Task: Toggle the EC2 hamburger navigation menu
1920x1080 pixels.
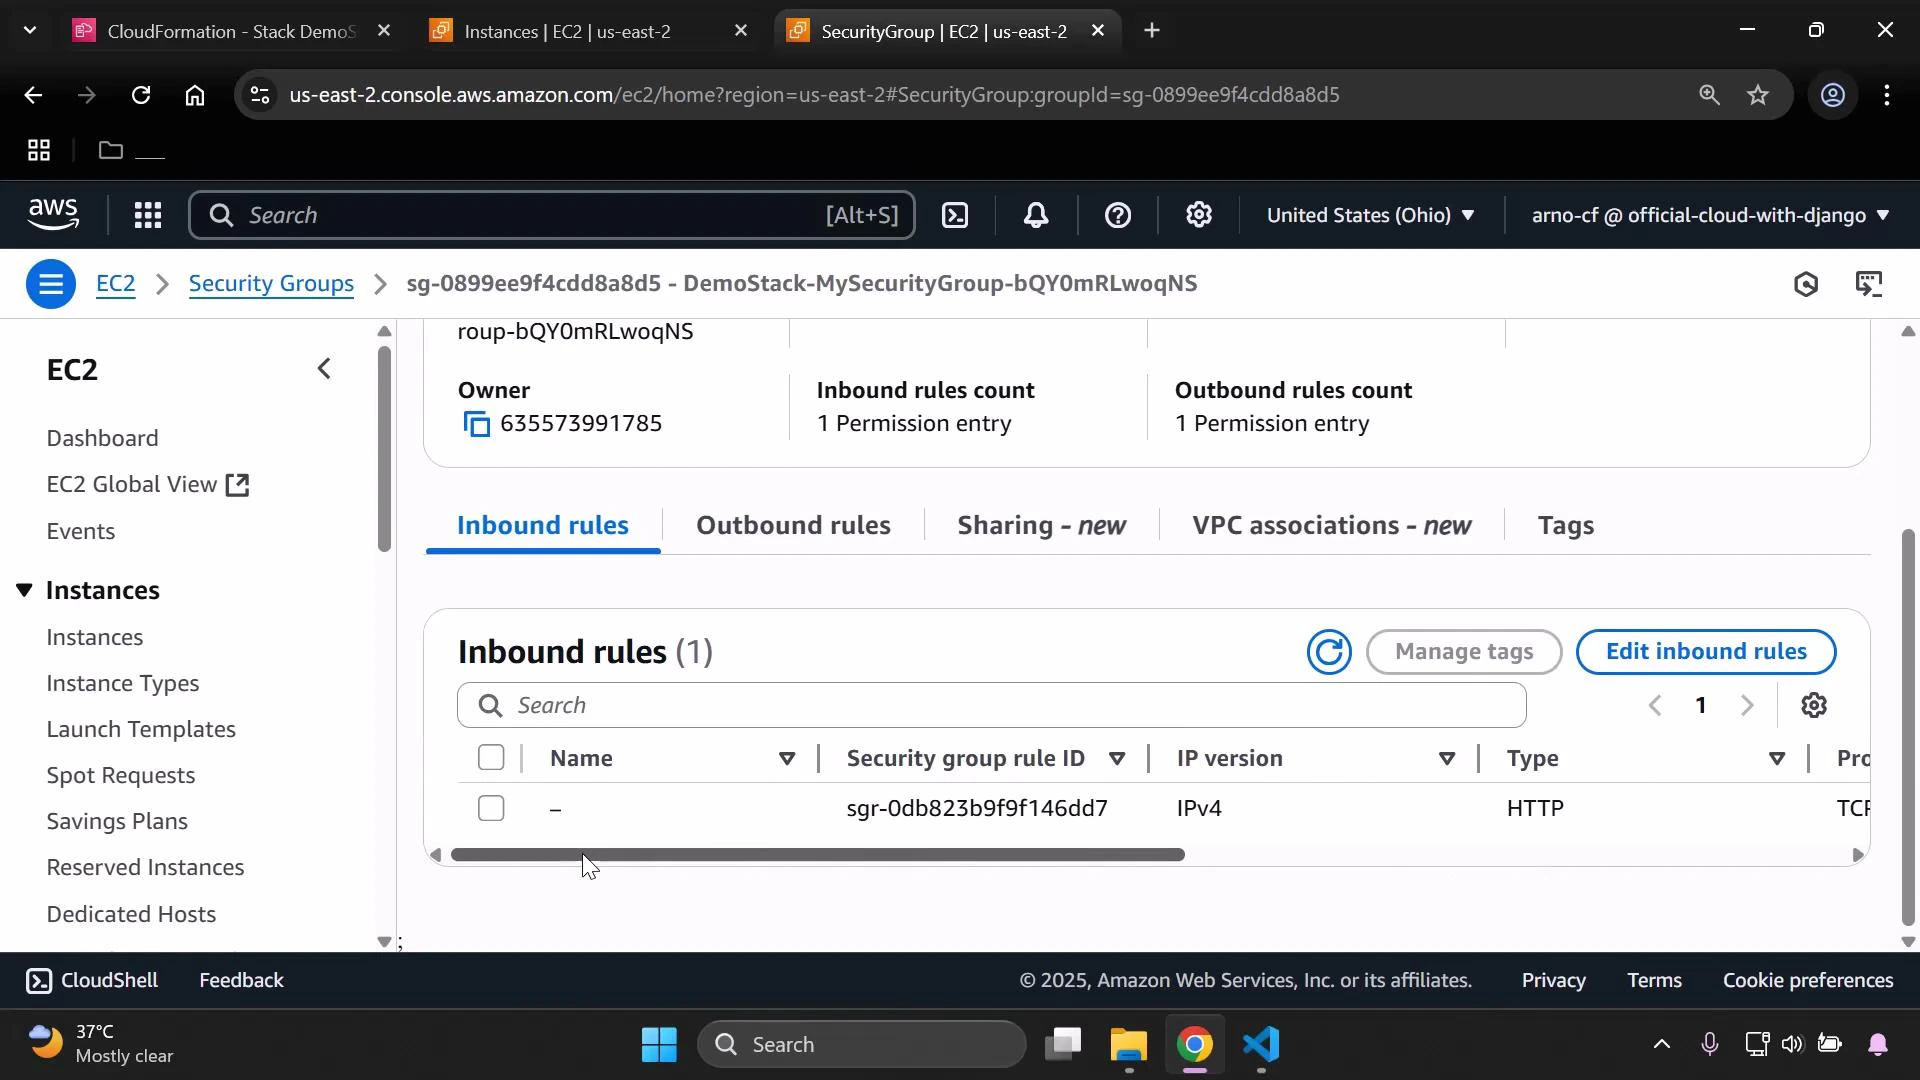Action: 50,284
